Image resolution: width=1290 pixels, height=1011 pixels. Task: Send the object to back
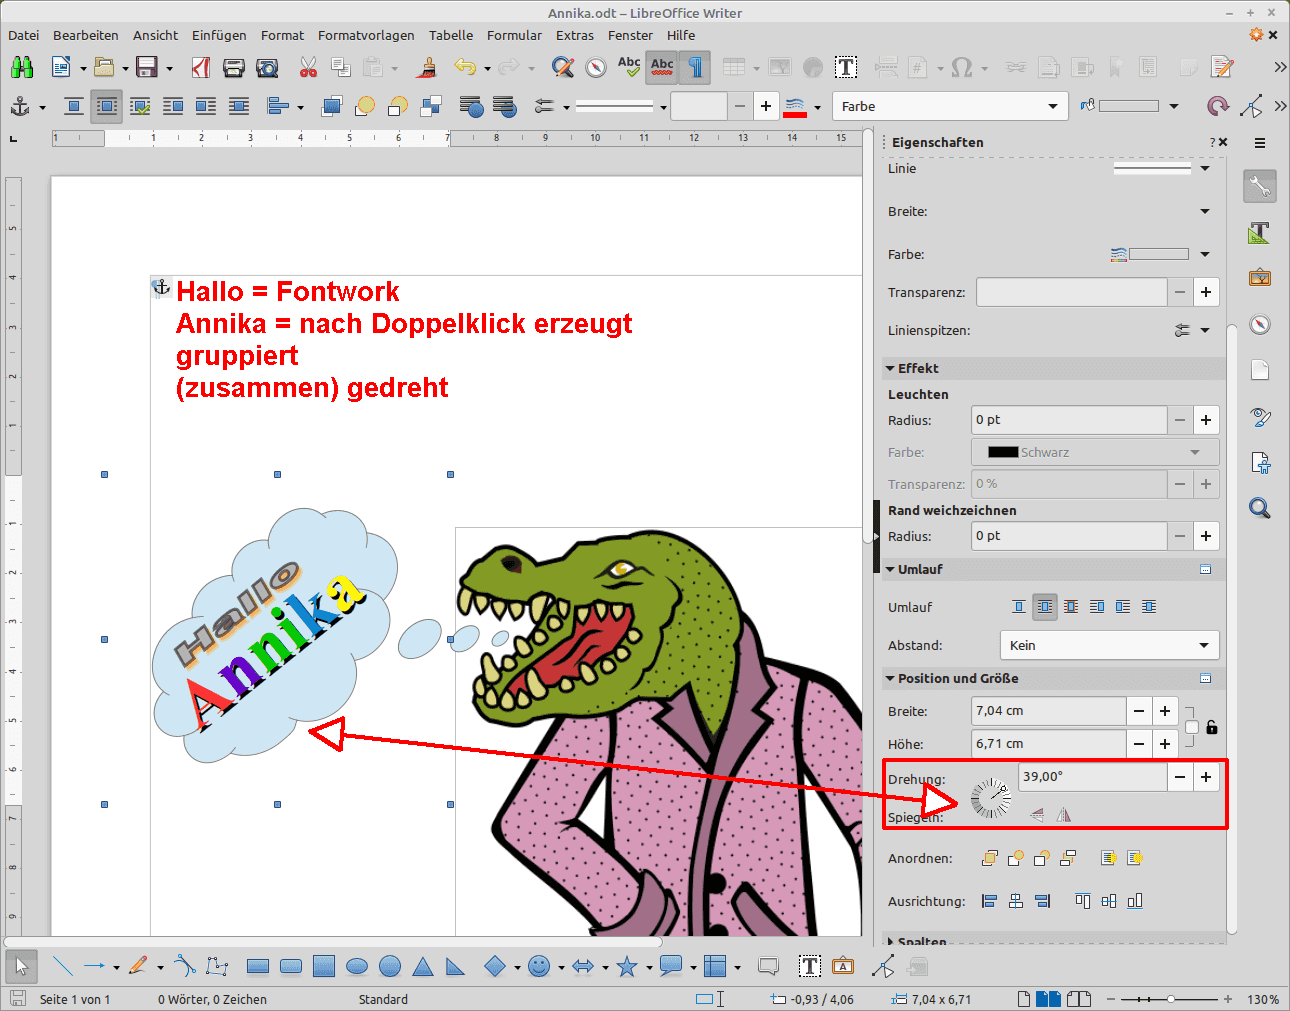(x=431, y=106)
